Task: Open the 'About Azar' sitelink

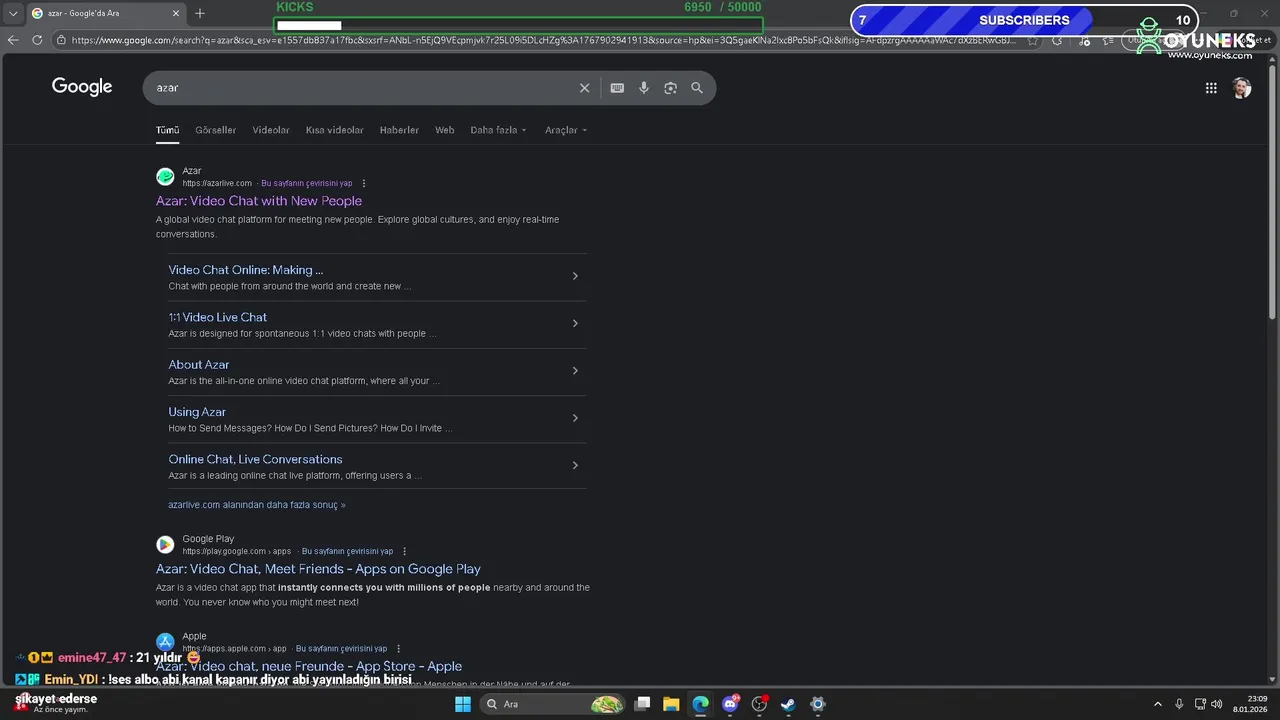Action: [x=199, y=365]
